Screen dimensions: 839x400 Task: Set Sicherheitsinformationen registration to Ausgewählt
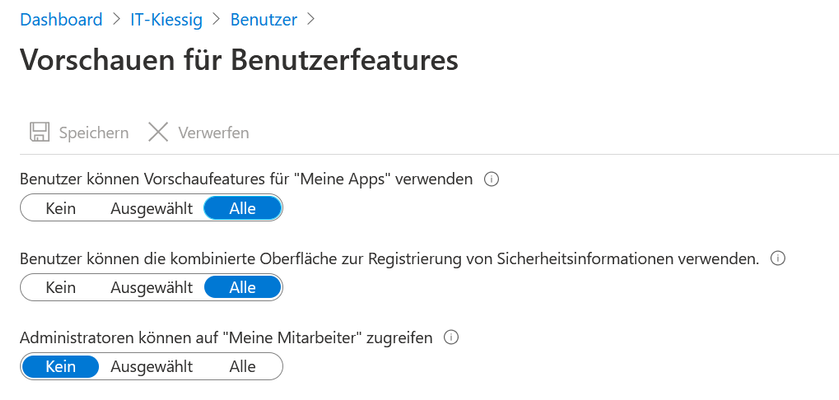coord(151,288)
